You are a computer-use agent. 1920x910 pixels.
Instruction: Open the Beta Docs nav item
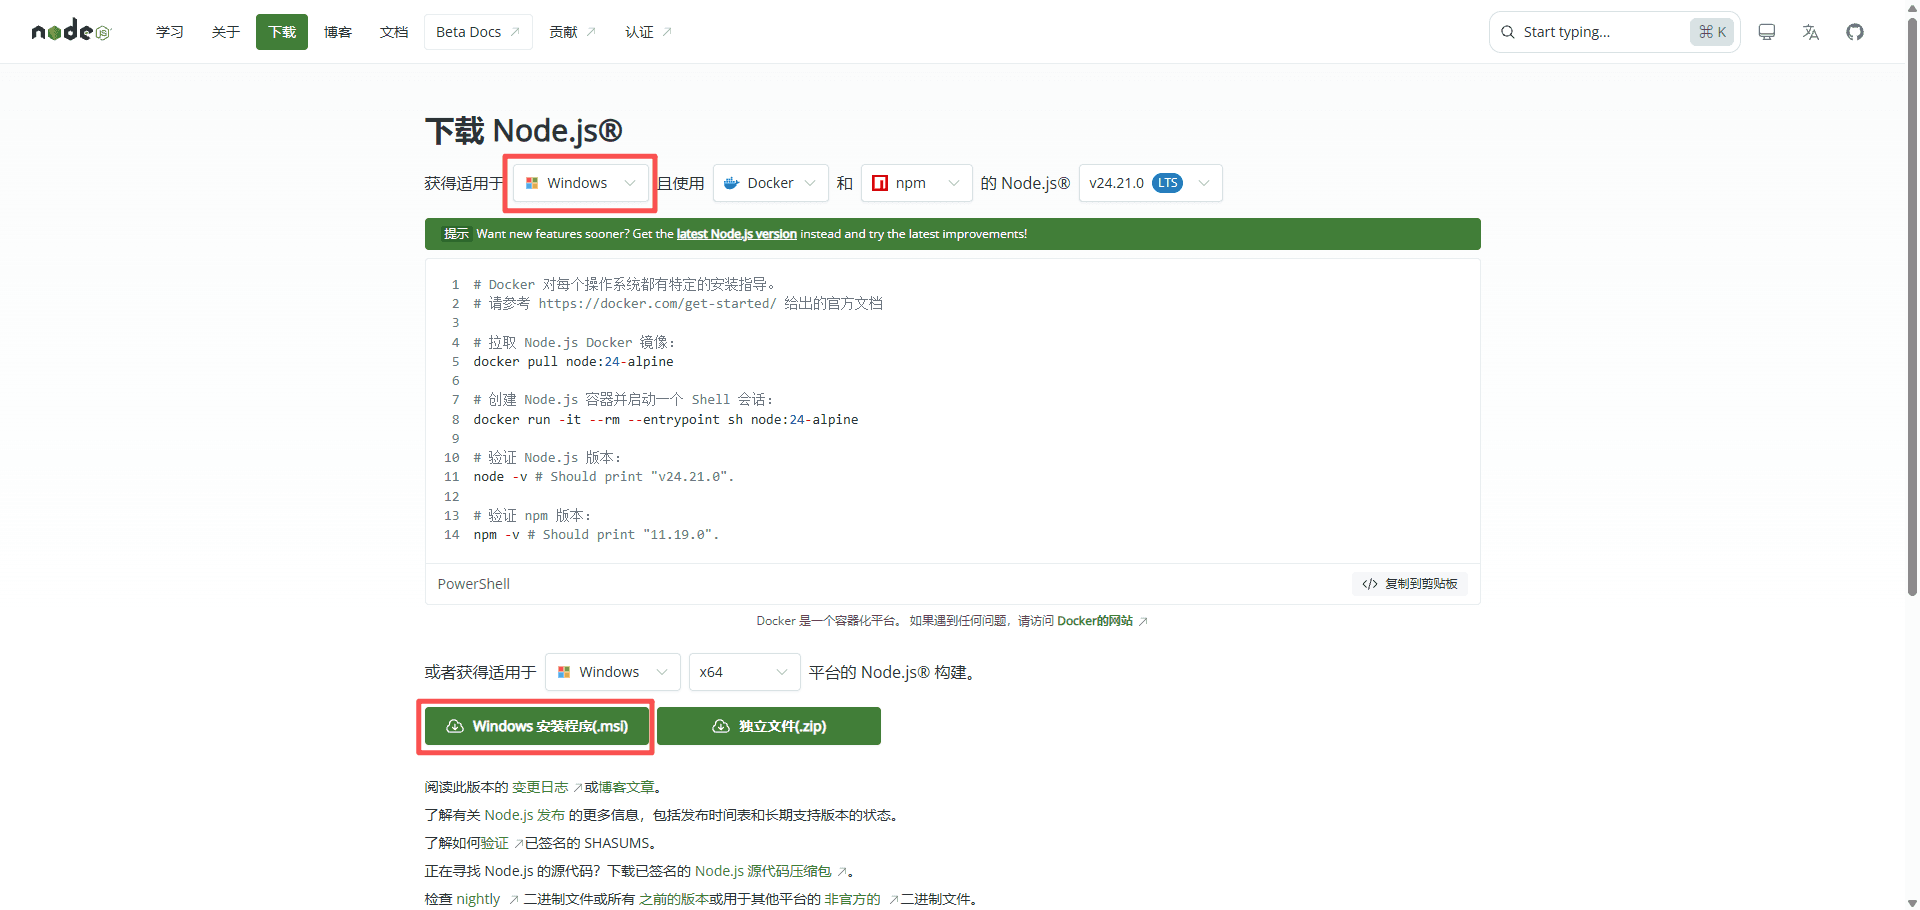coord(478,32)
